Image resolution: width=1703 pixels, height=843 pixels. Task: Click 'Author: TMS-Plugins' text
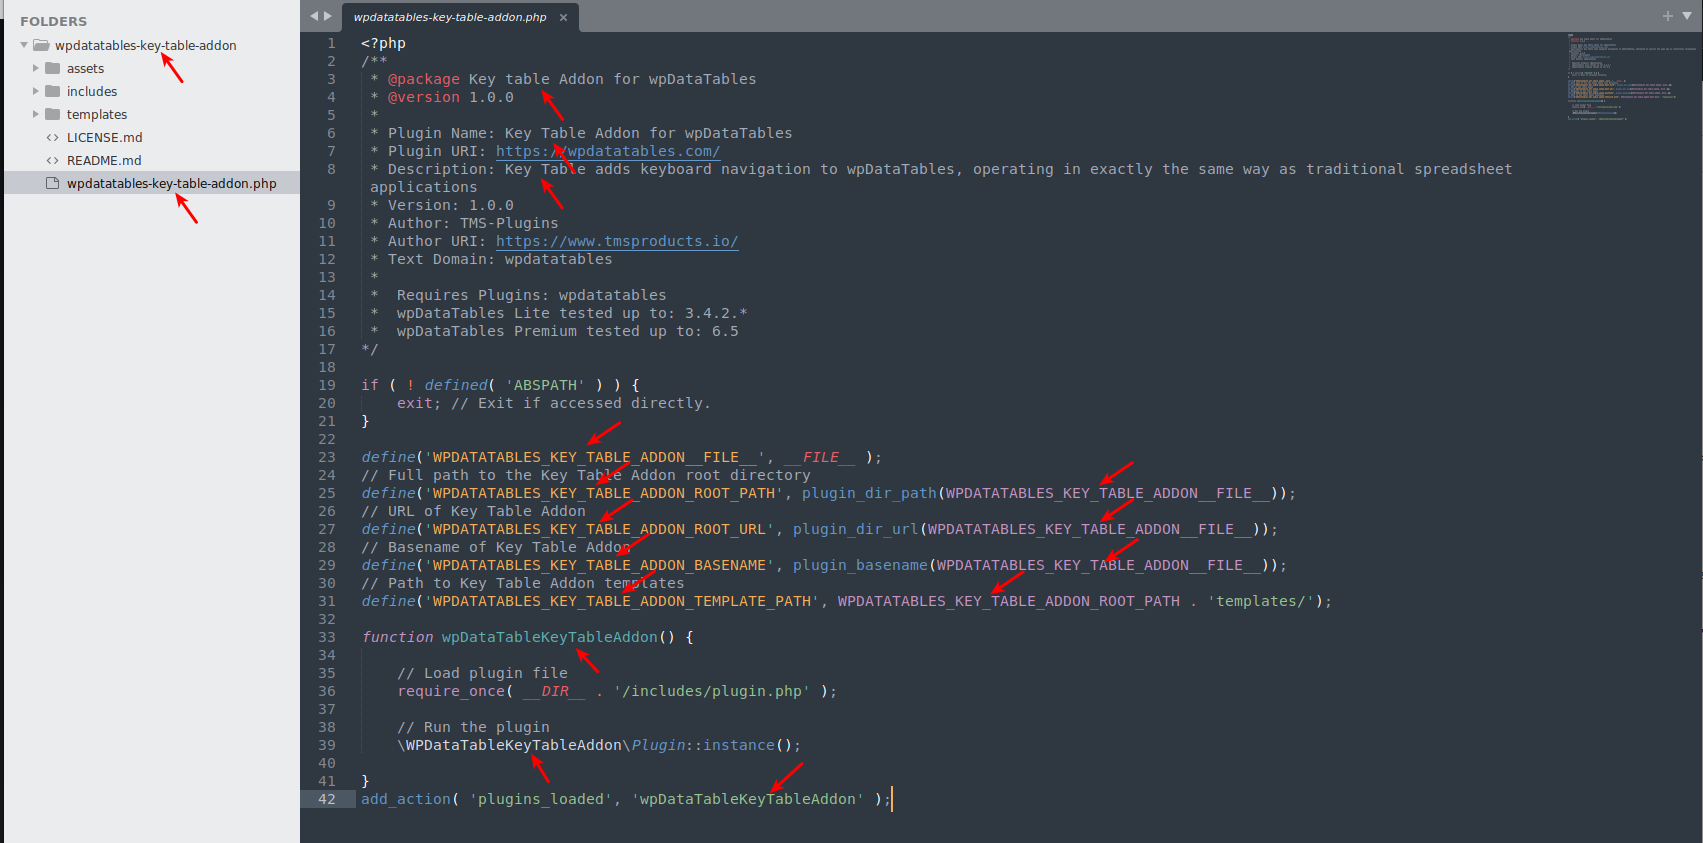(x=473, y=223)
